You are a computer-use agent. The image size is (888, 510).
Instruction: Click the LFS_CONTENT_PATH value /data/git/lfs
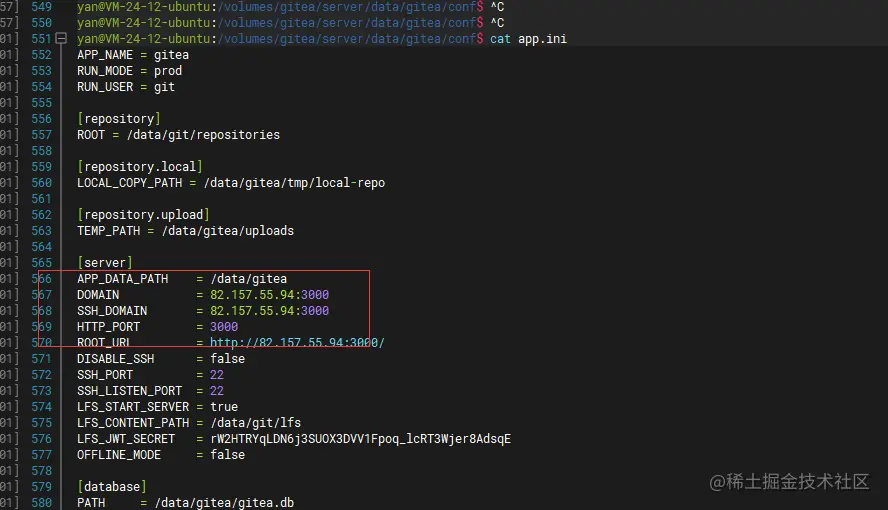(255, 423)
